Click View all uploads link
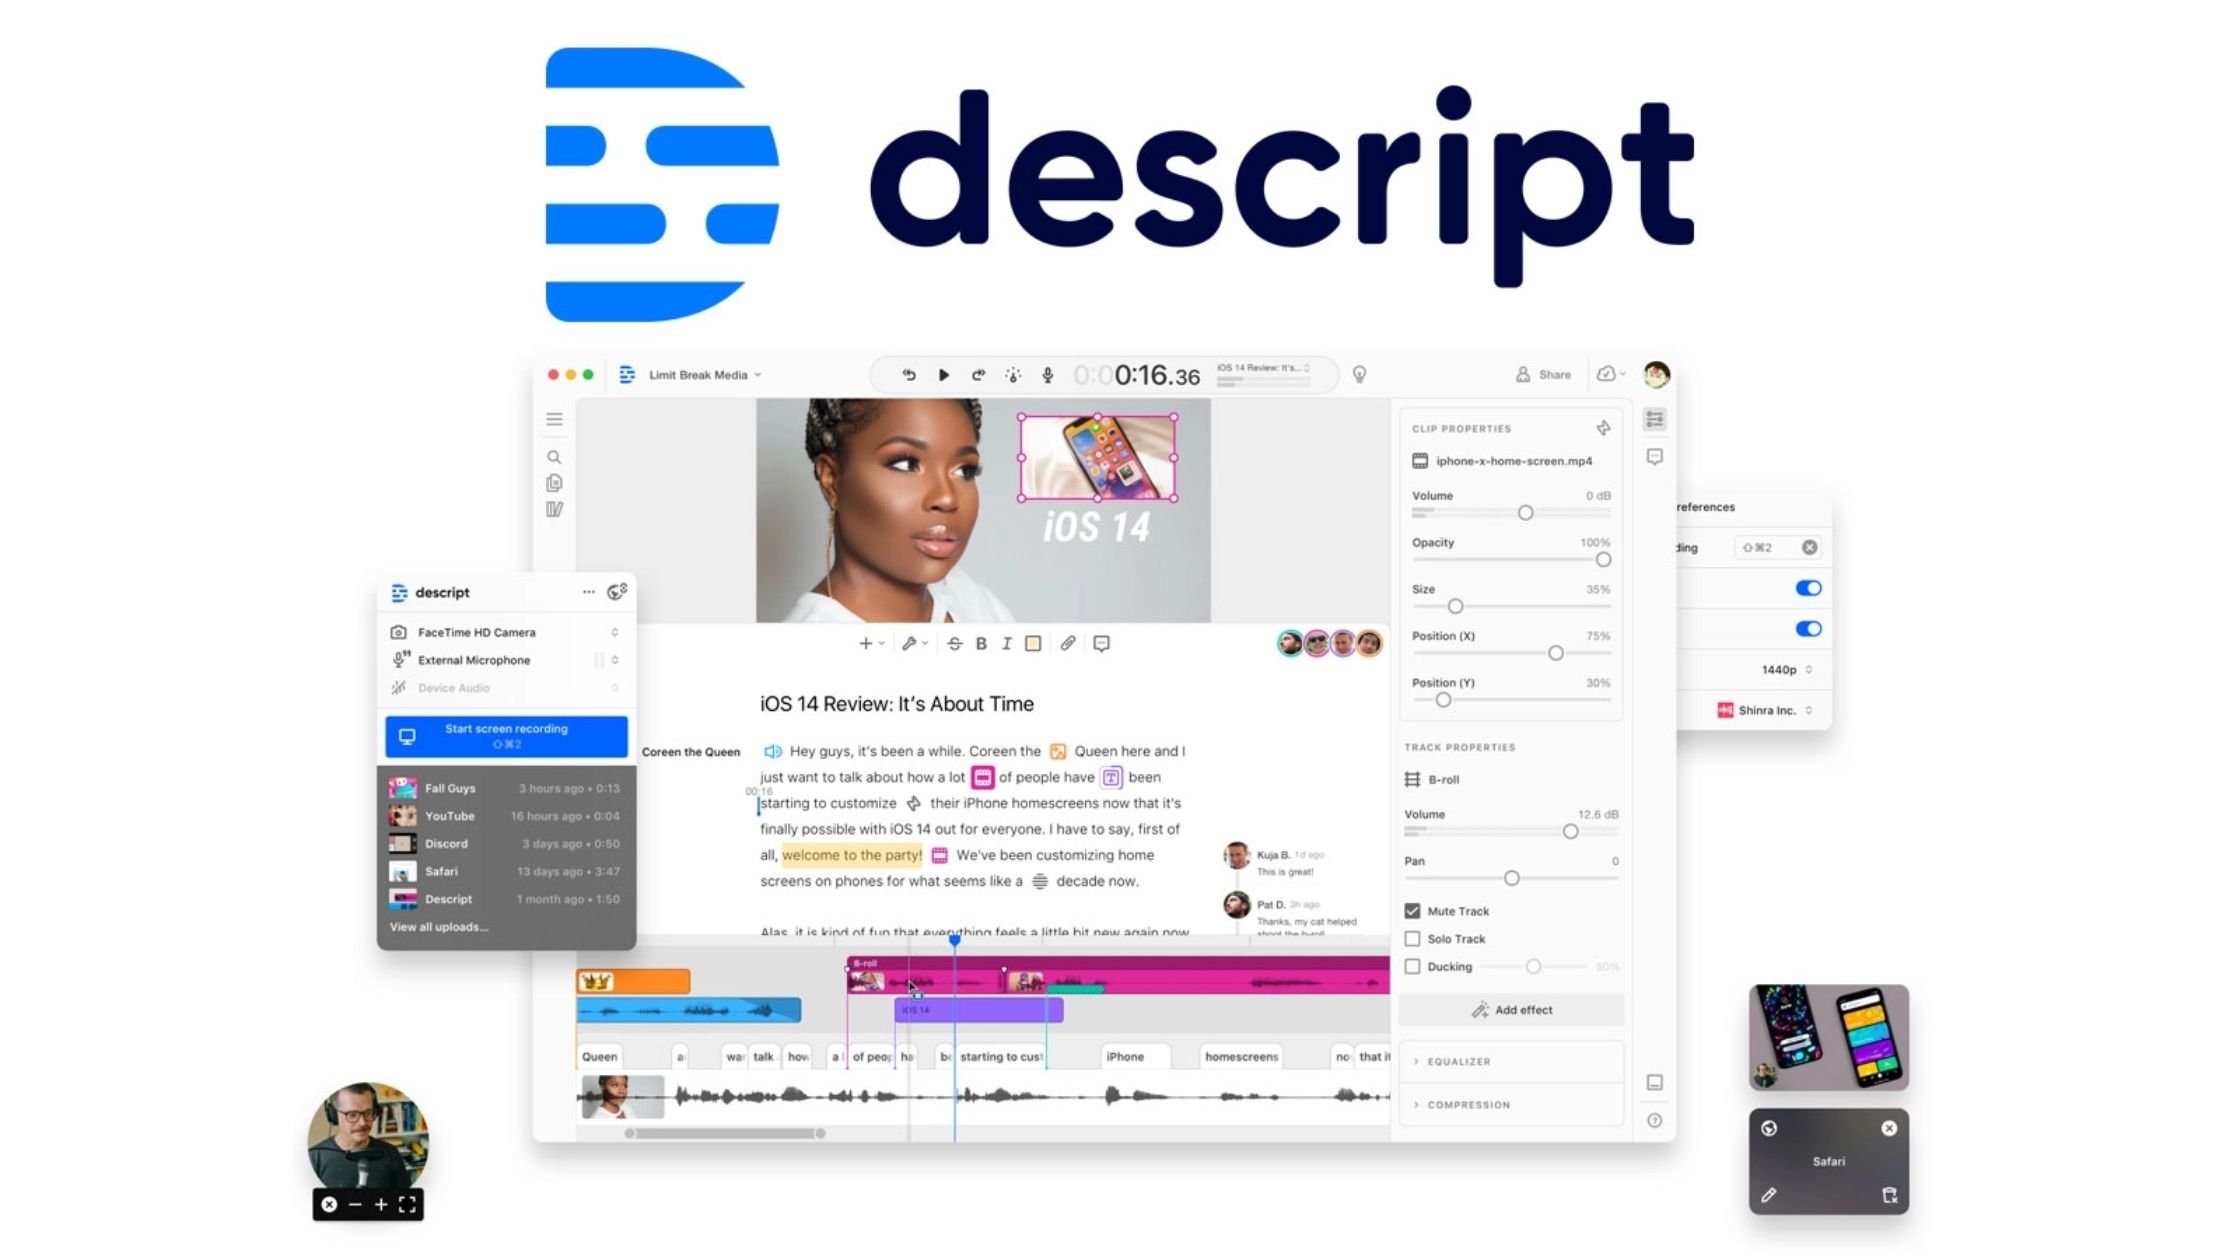 [x=435, y=926]
